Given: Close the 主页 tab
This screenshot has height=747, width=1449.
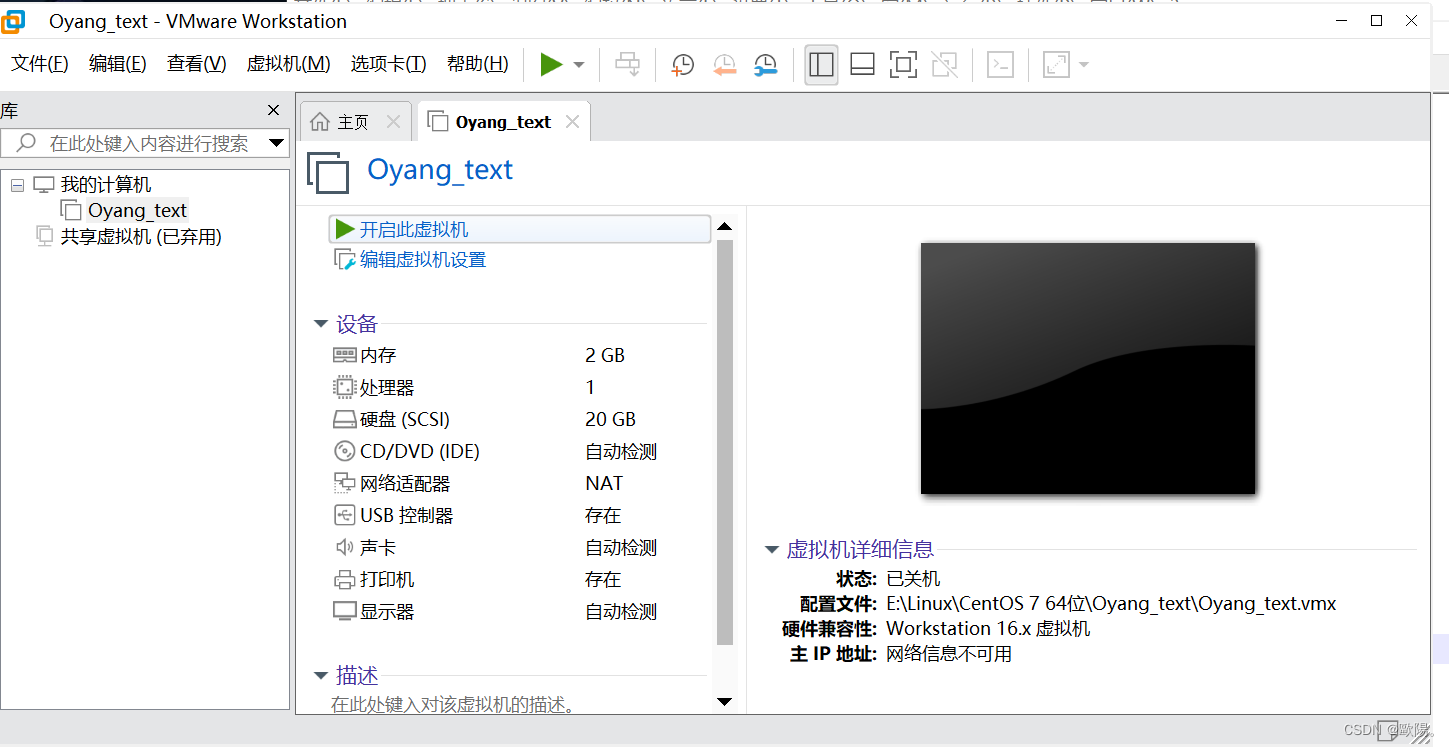Looking at the screenshot, I should pyautogui.click(x=394, y=122).
